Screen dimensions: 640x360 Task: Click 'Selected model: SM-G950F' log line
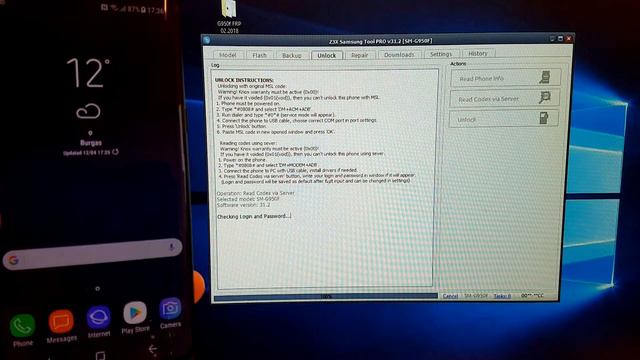pyautogui.click(x=248, y=199)
